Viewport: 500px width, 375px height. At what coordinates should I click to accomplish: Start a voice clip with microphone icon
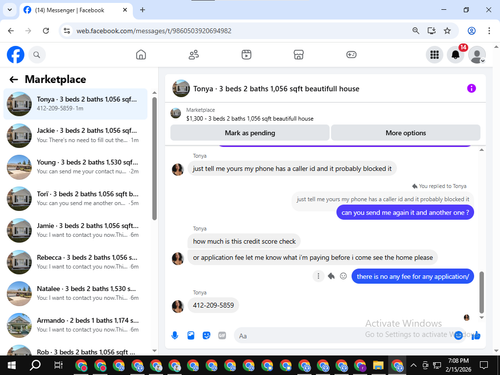(x=175, y=335)
